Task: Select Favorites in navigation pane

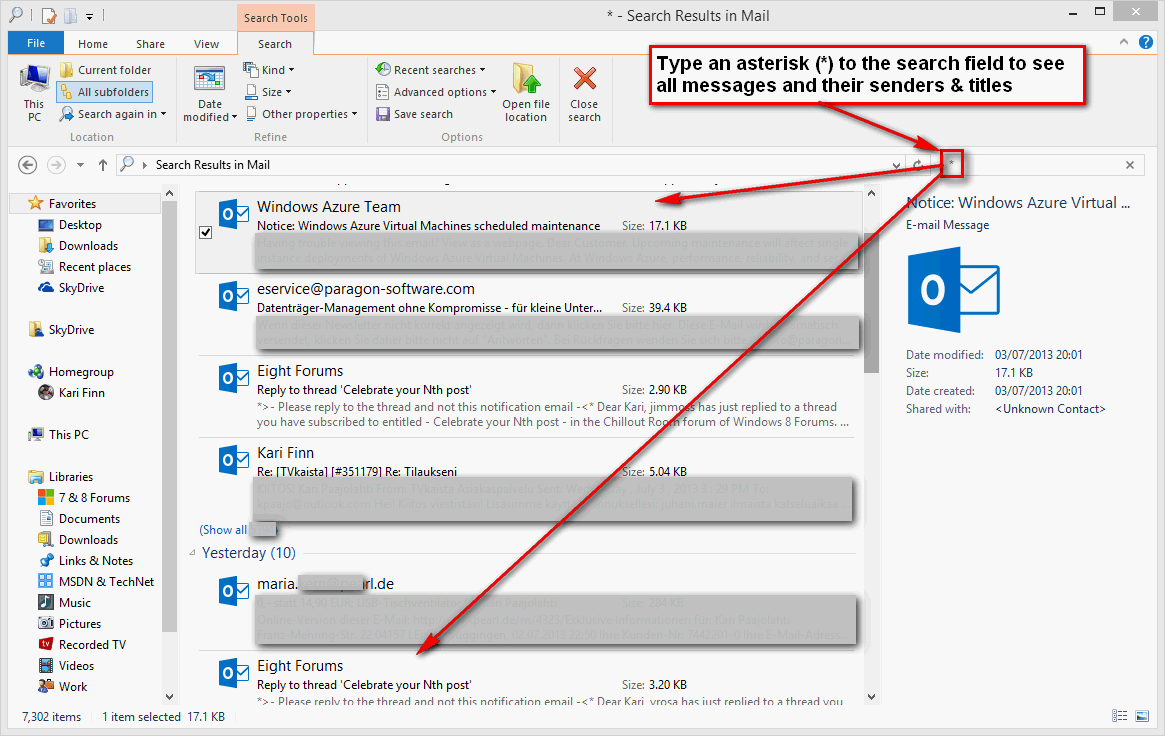Action: pyautogui.click(x=72, y=203)
